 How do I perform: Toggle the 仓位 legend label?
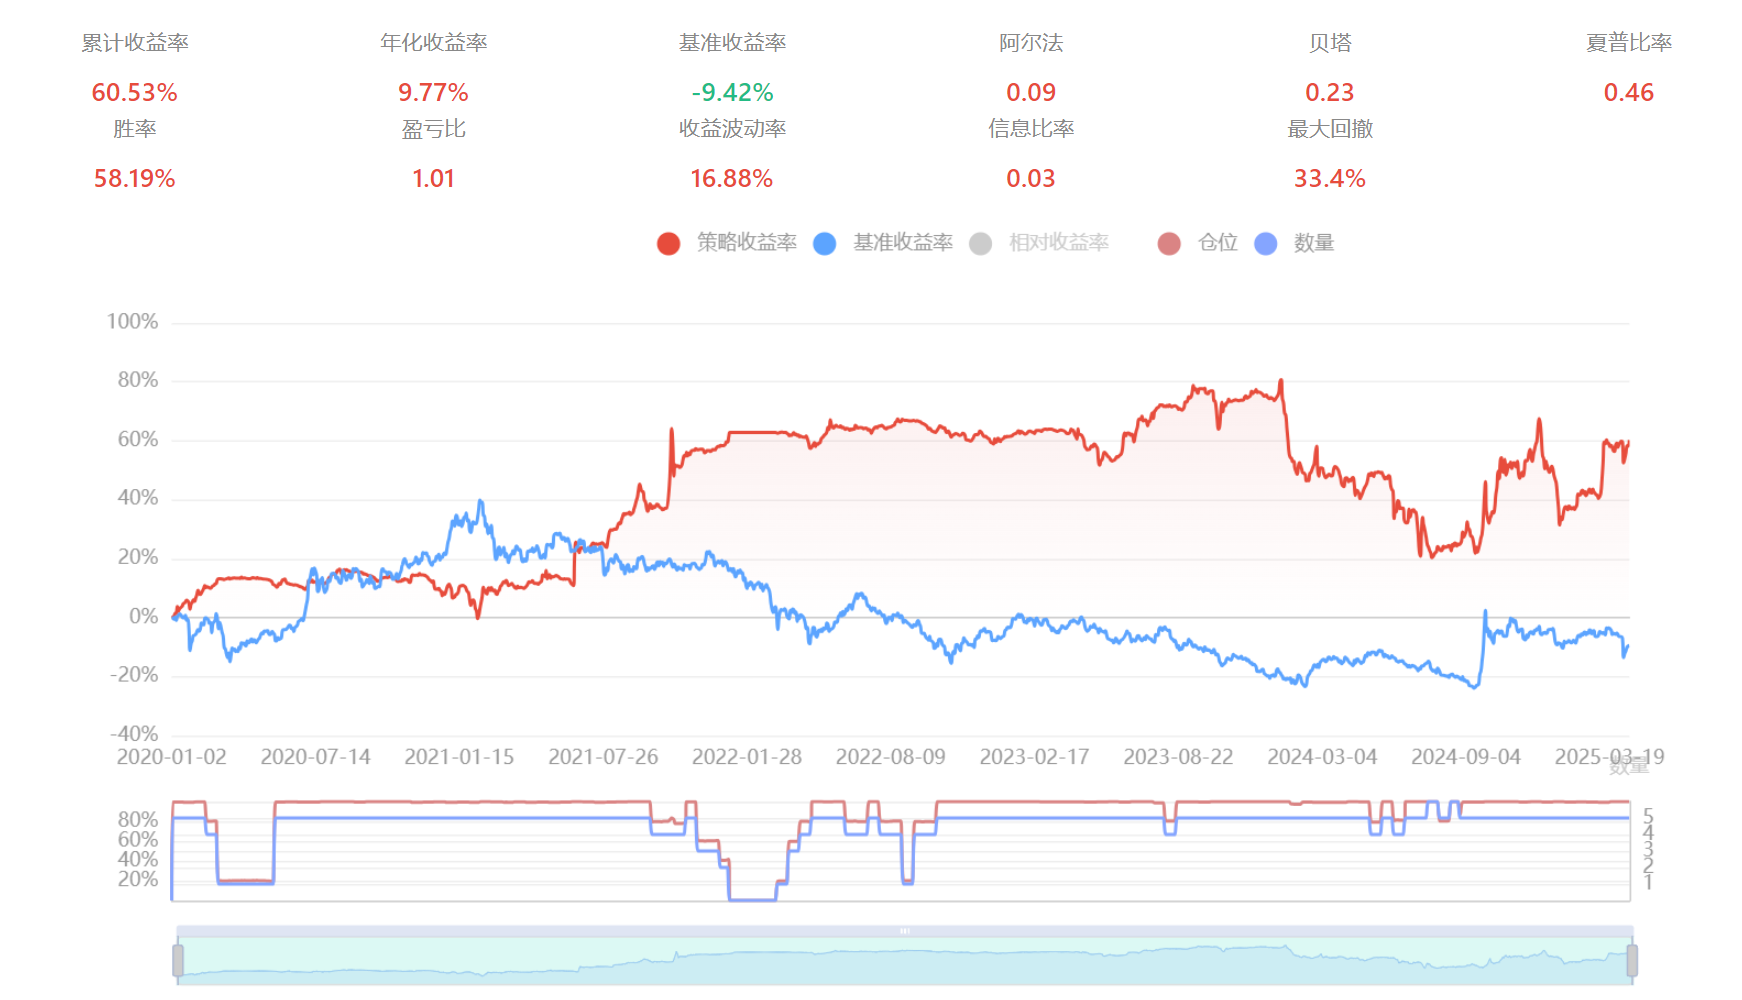(x=1217, y=243)
